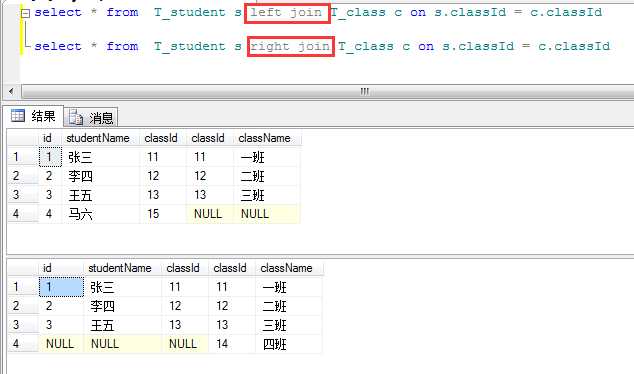Select cell 李四 in second result grid
The height and width of the screenshot is (374, 634).
(x=123, y=306)
